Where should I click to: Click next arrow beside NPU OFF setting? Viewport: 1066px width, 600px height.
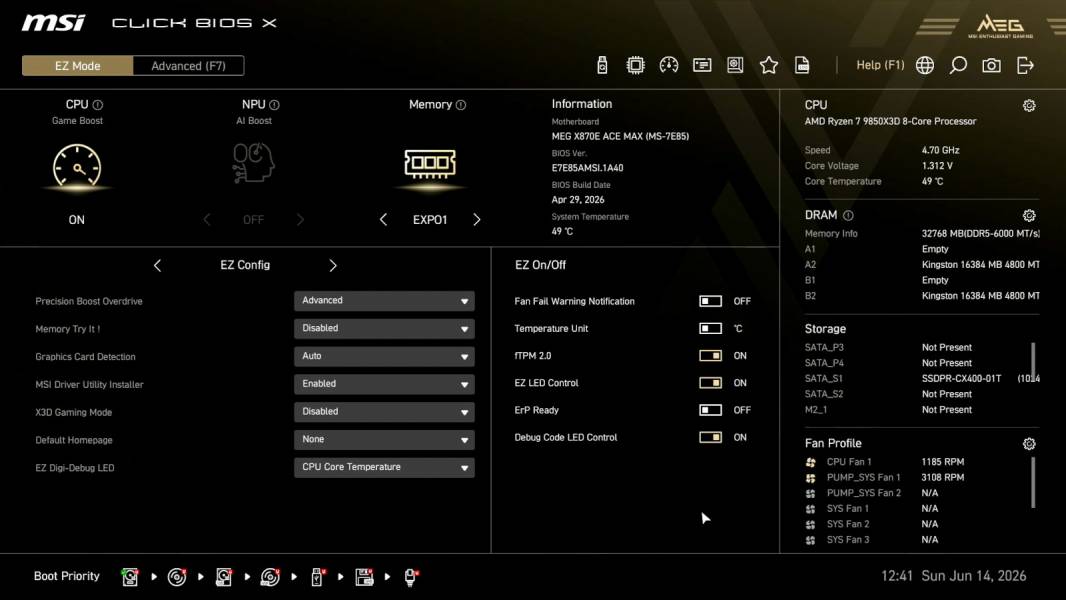(300, 219)
